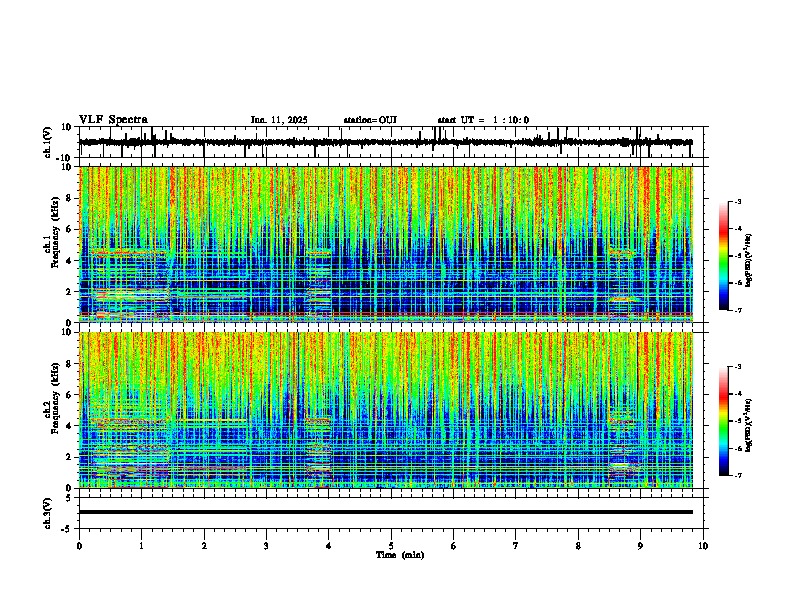Click time axis tick label 9

tap(640, 546)
